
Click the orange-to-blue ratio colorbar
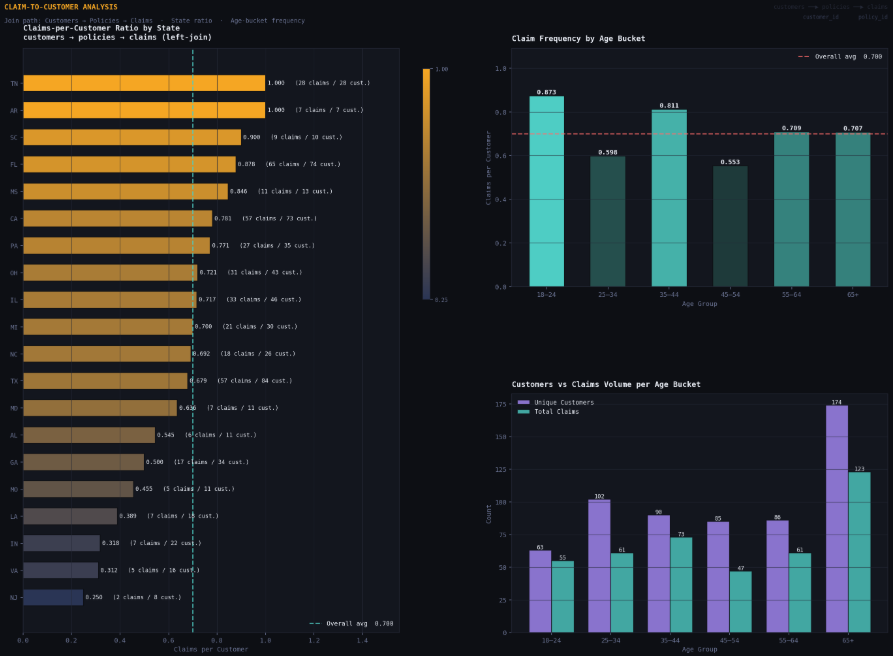[x=426, y=184]
